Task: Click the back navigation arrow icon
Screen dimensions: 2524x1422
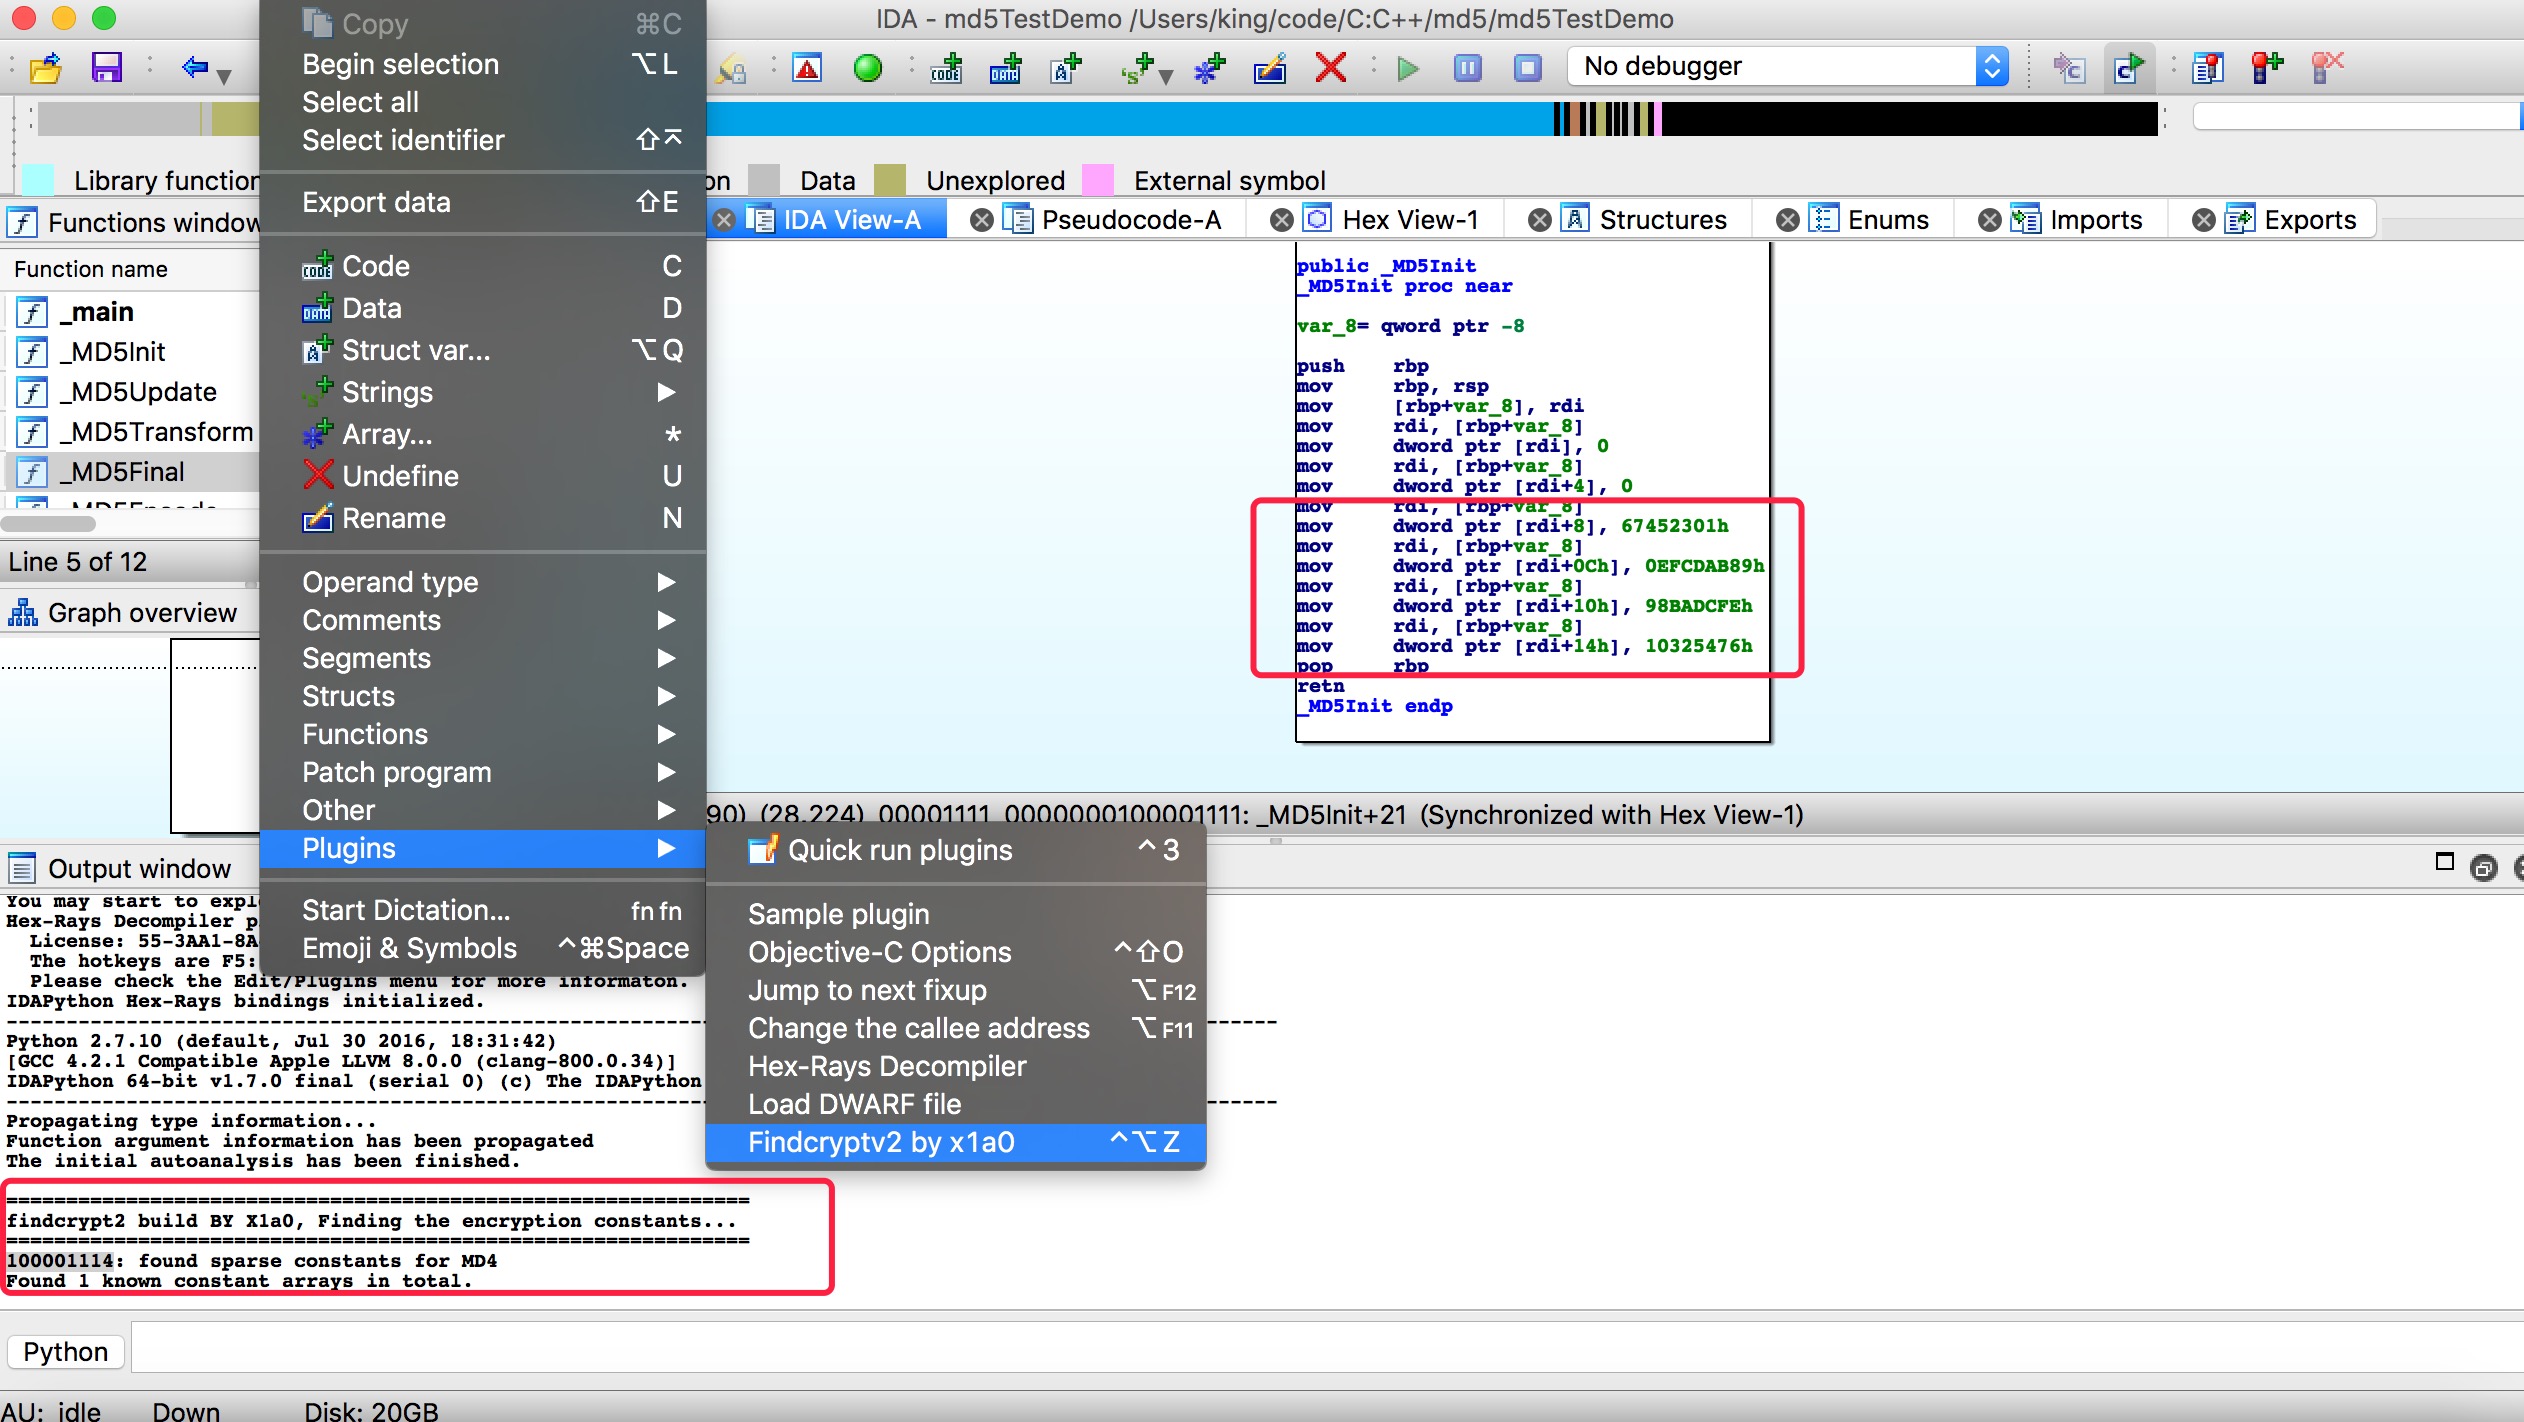Action: click(x=195, y=68)
